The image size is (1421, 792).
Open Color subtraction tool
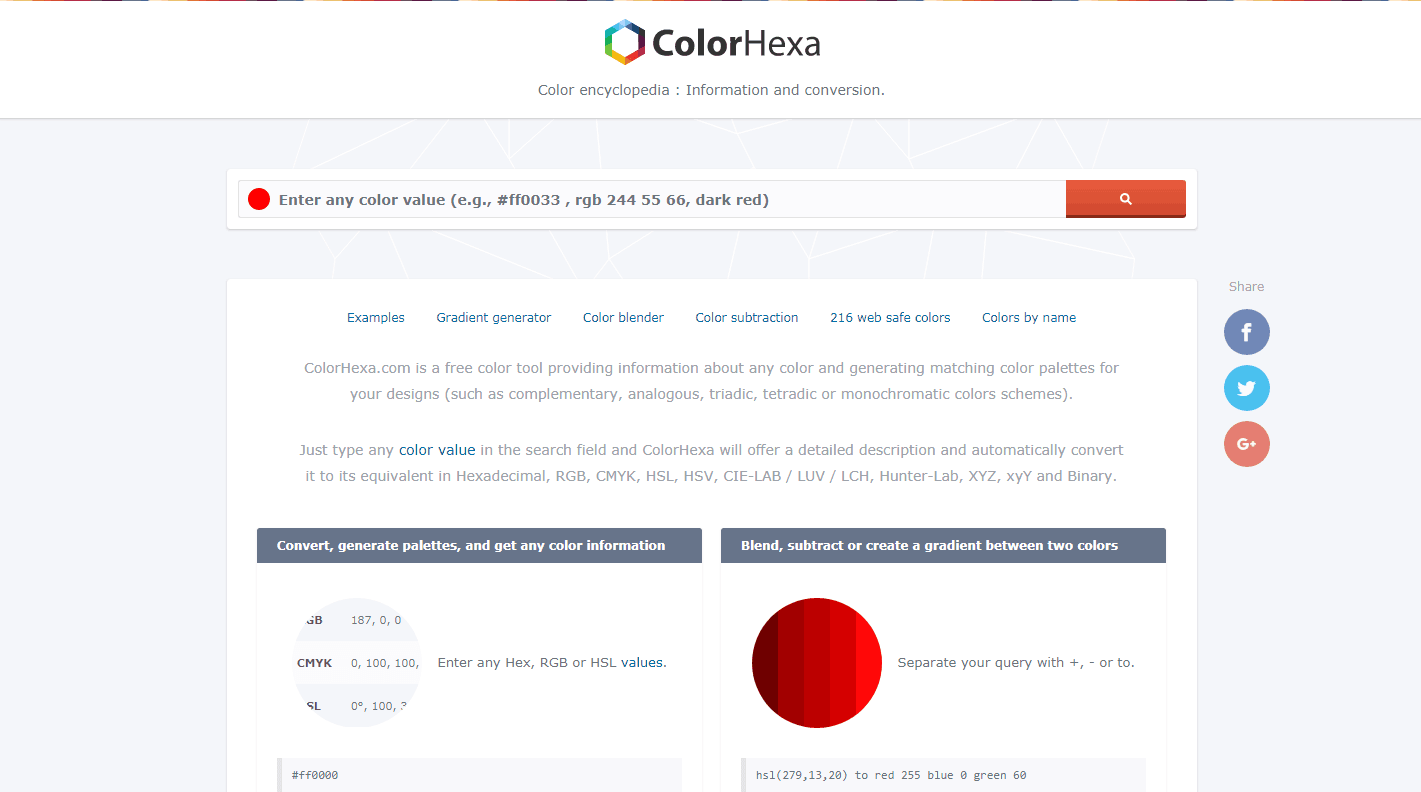click(747, 318)
